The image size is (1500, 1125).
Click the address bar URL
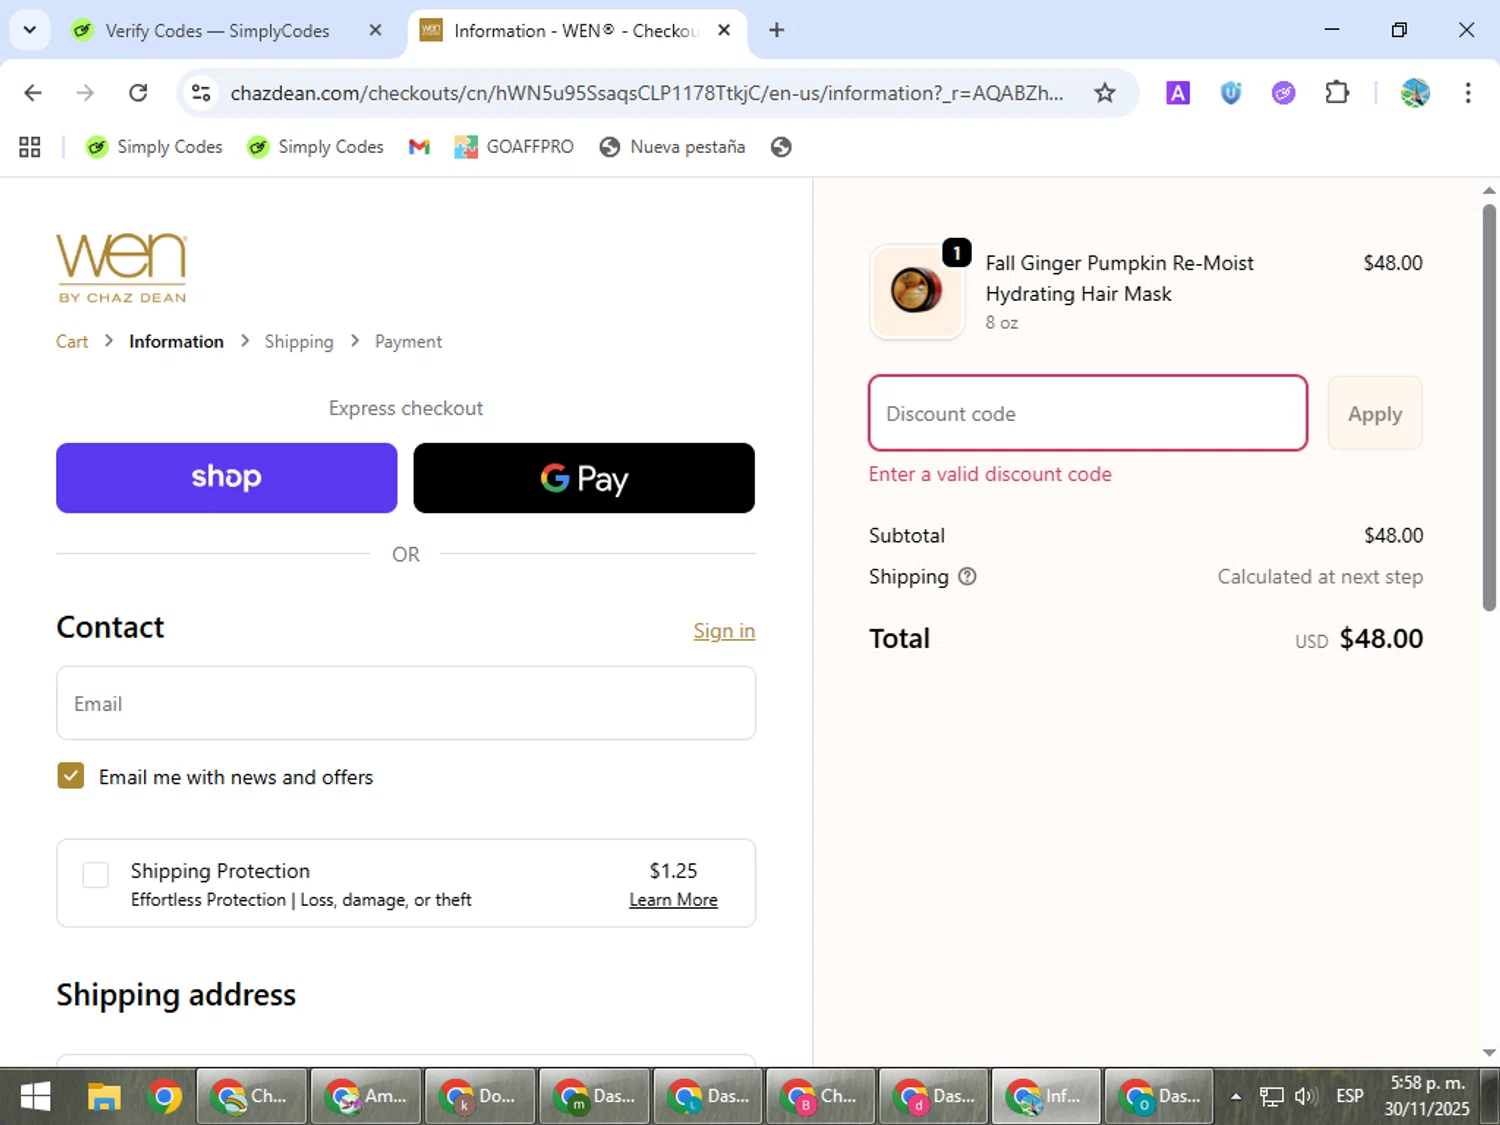pos(646,93)
